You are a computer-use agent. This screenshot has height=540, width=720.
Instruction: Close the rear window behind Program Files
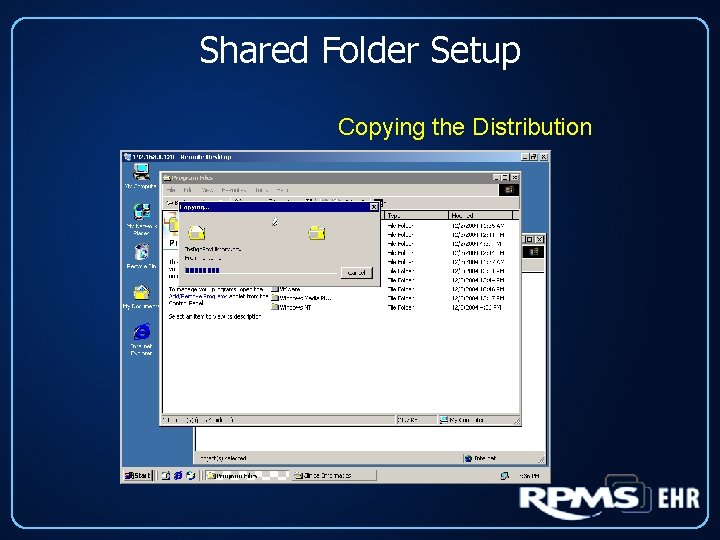tap(540, 239)
